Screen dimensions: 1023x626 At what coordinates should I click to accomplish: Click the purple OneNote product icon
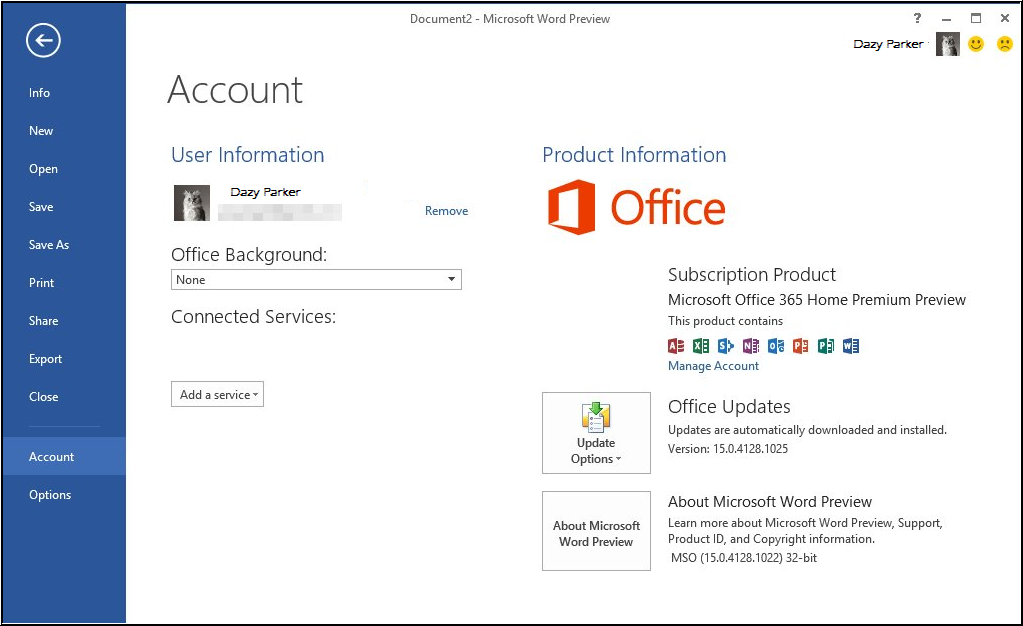[751, 345]
